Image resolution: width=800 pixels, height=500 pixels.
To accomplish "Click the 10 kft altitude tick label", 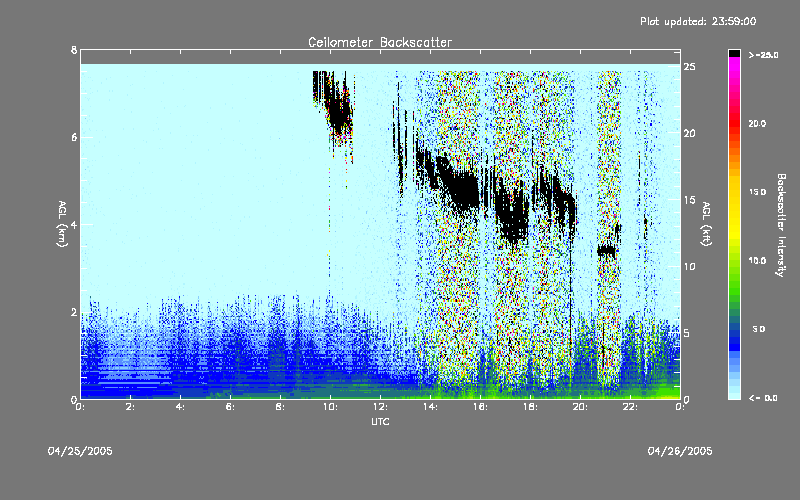I will pyautogui.click(x=689, y=267).
